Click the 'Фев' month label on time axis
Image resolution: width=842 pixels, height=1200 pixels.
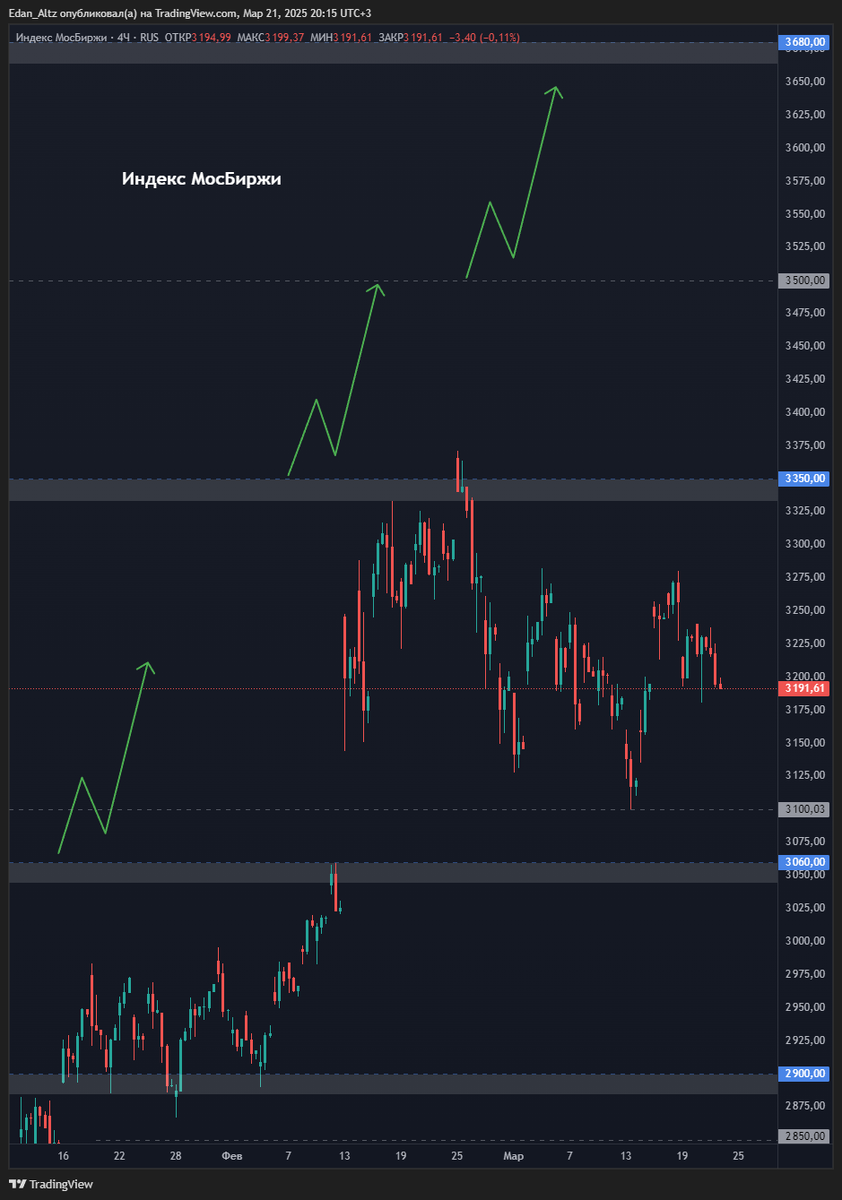[x=232, y=1157]
